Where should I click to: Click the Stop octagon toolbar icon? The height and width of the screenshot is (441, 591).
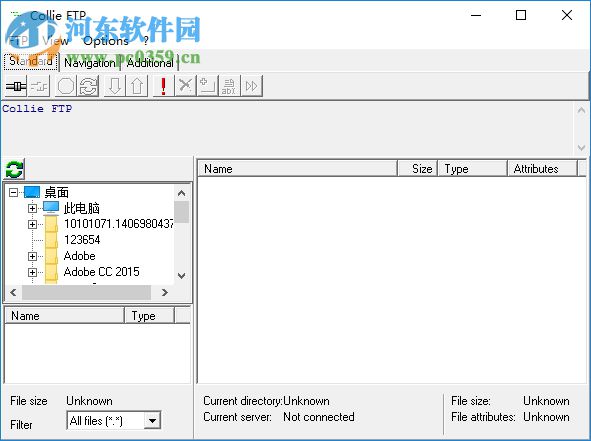coord(66,86)
